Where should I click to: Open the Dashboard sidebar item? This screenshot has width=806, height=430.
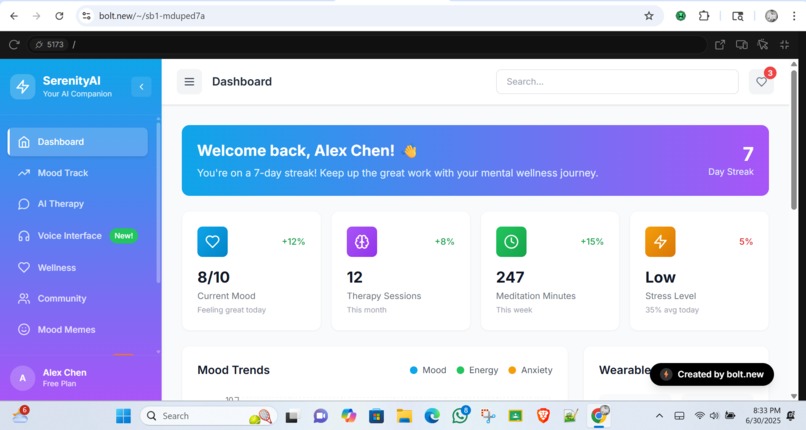coord(78,142)
